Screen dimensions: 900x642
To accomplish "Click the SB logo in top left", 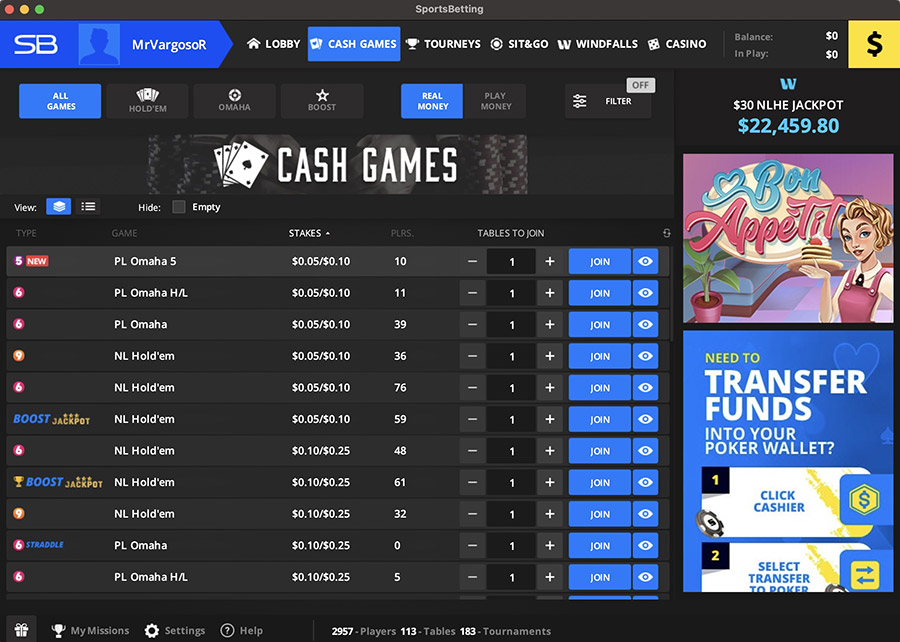I will point(38,44).
